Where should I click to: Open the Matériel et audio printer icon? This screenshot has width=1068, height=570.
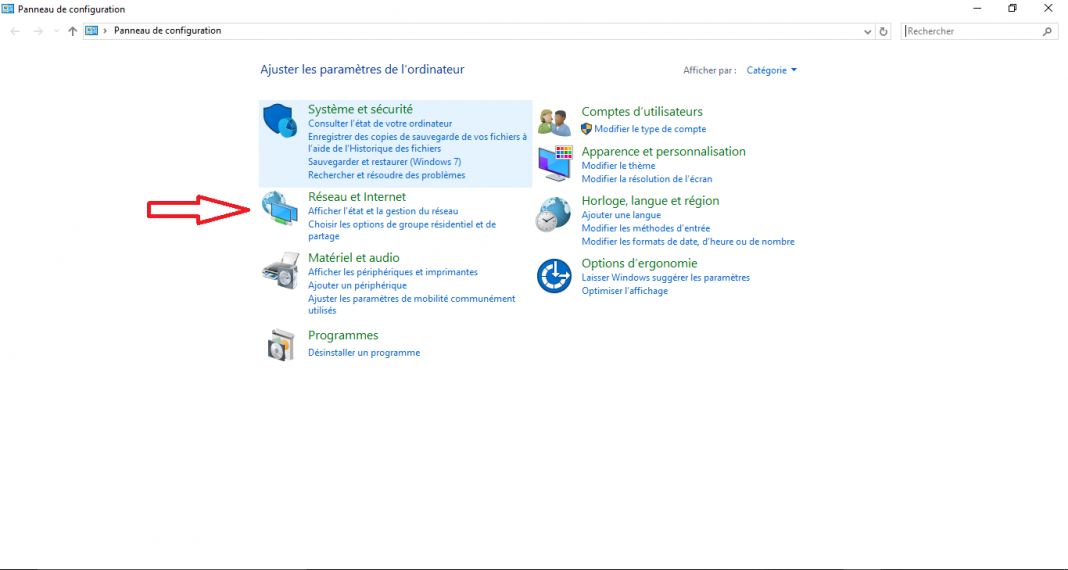coord(280,270)
